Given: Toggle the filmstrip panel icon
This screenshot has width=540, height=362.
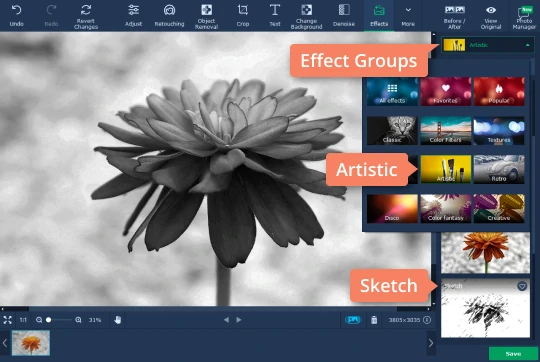Looking at the screenshot, I should pos(353,320).
